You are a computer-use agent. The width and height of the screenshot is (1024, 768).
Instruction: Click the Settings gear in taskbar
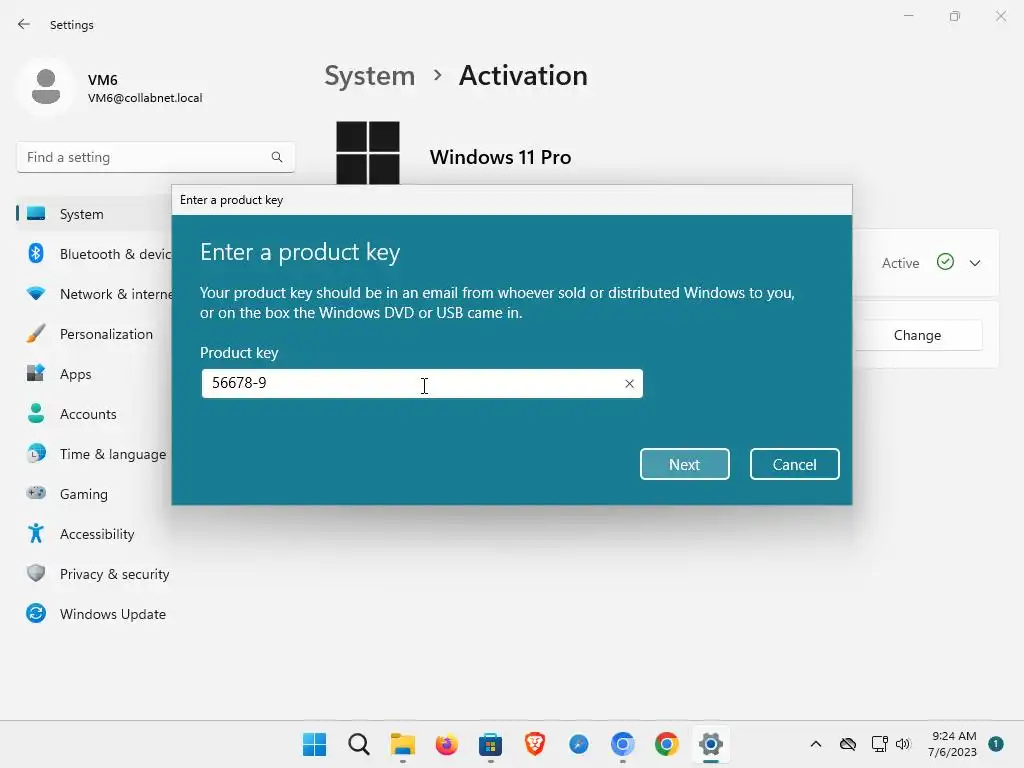[711, 744]
